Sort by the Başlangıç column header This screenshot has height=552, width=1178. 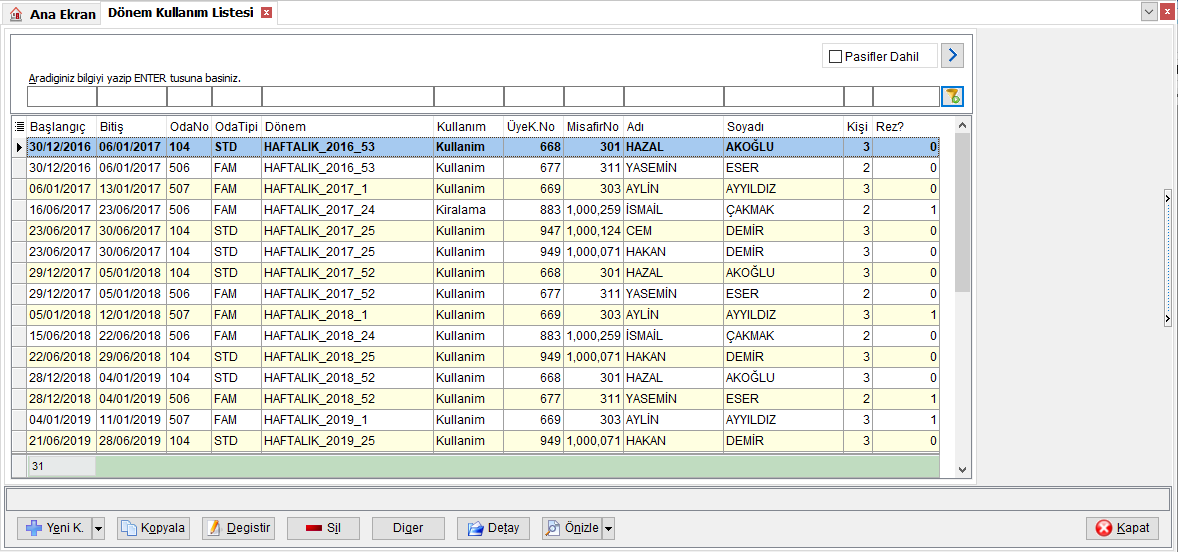point(62,127)
